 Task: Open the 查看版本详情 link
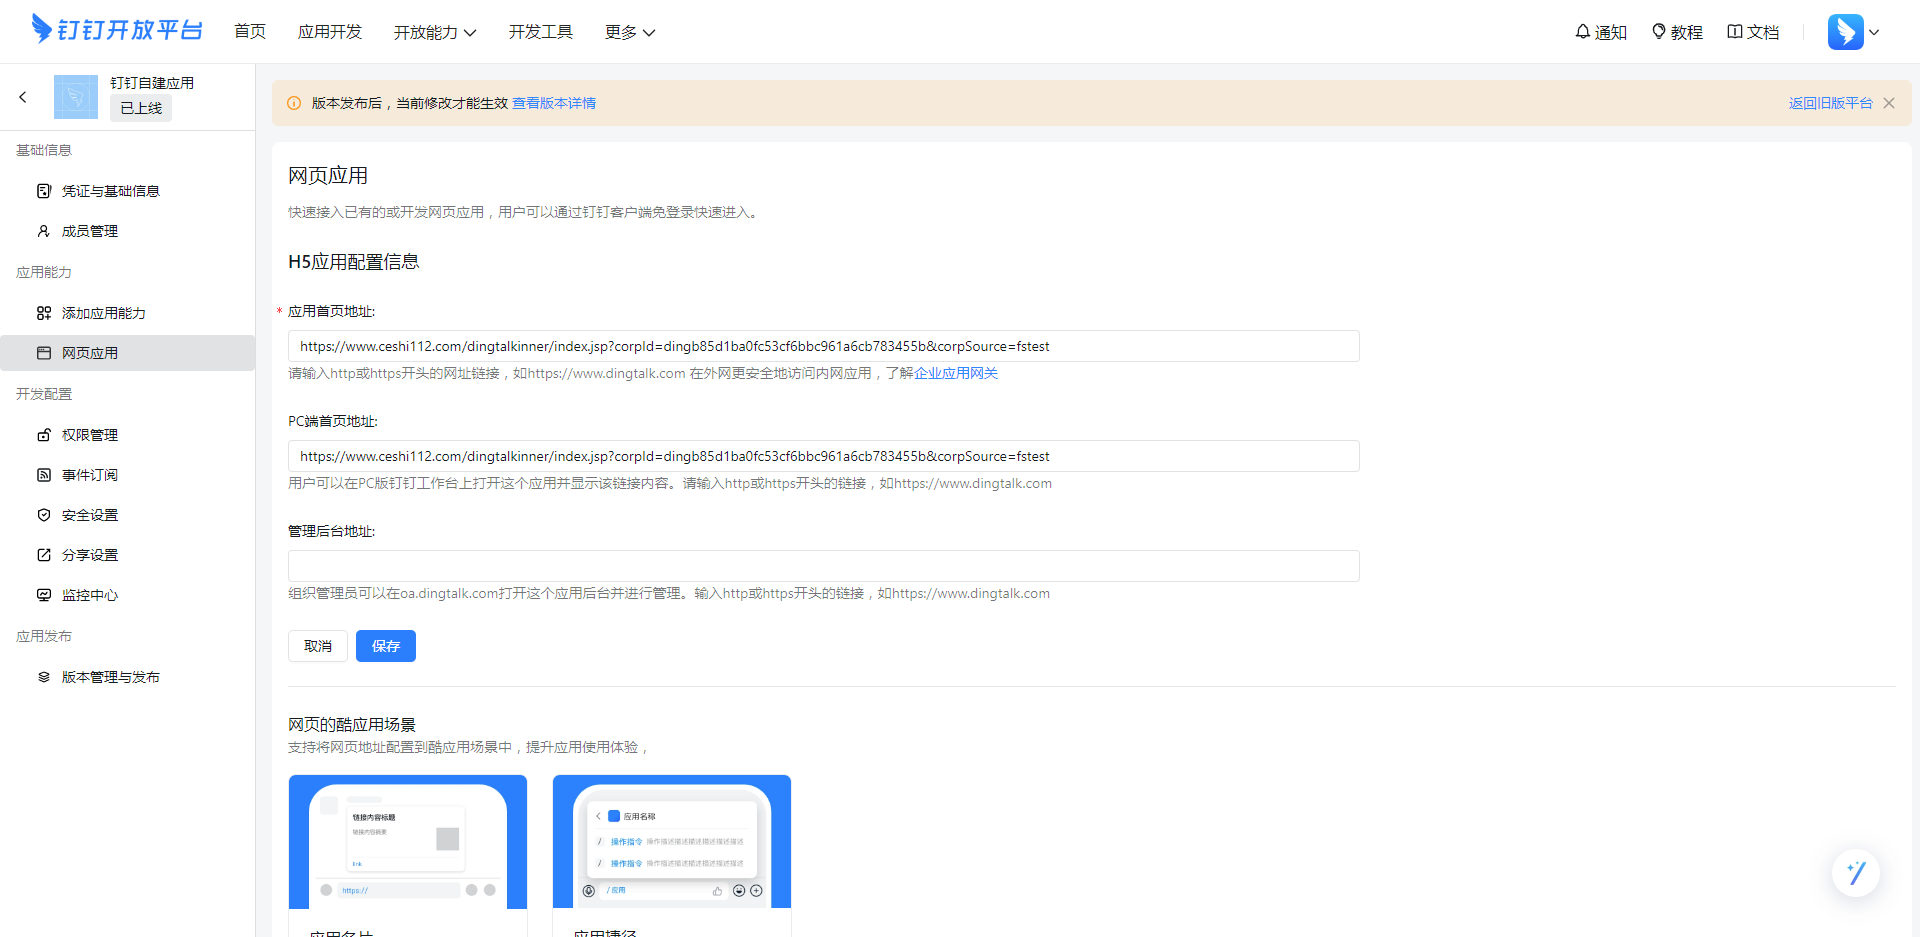point(554,103)
